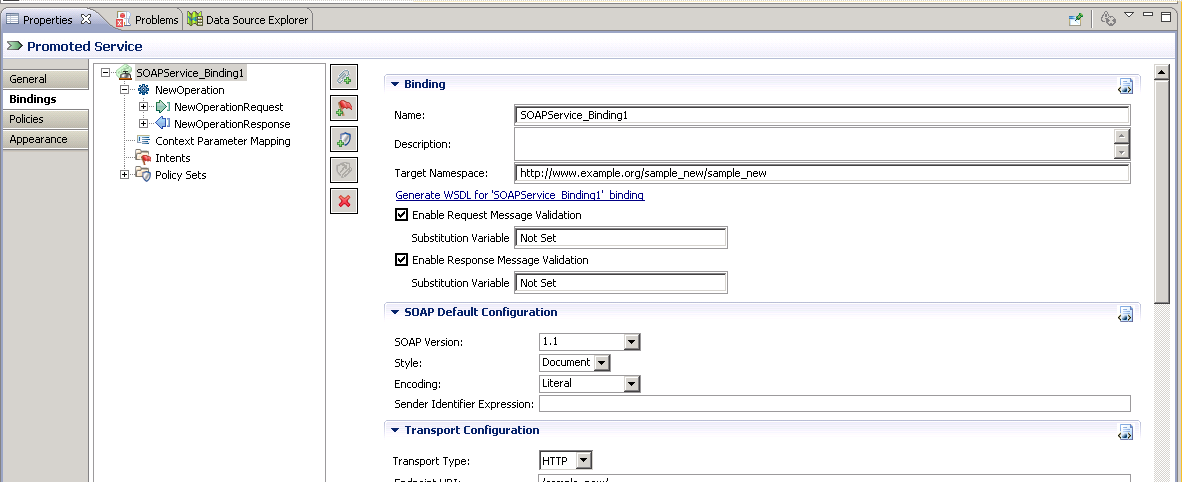Open the Encoding dropdown

pos(631,383)
